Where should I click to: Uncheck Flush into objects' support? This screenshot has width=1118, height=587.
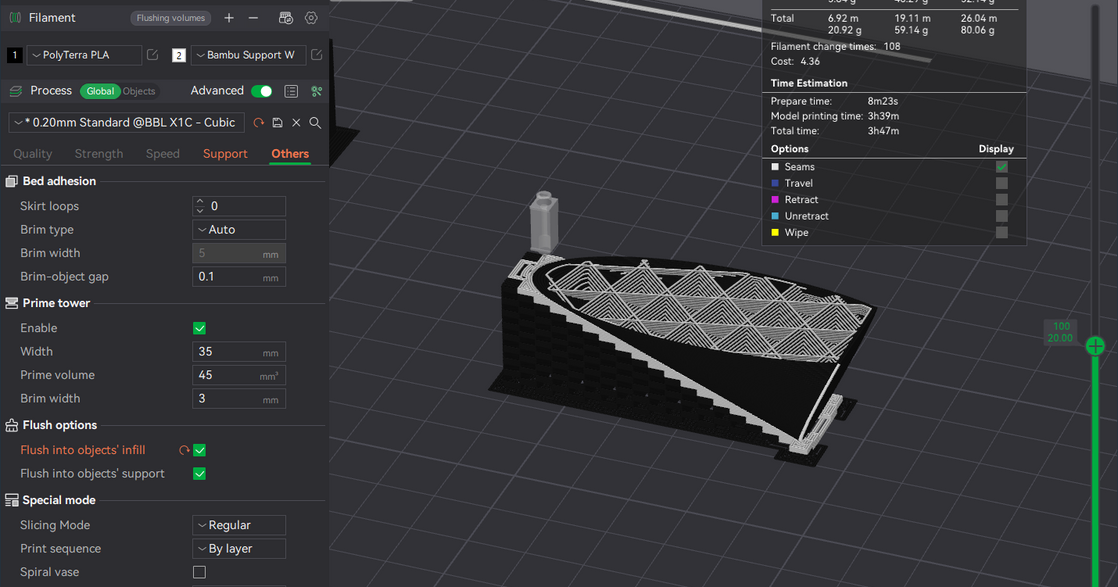[x=199, y=474]
